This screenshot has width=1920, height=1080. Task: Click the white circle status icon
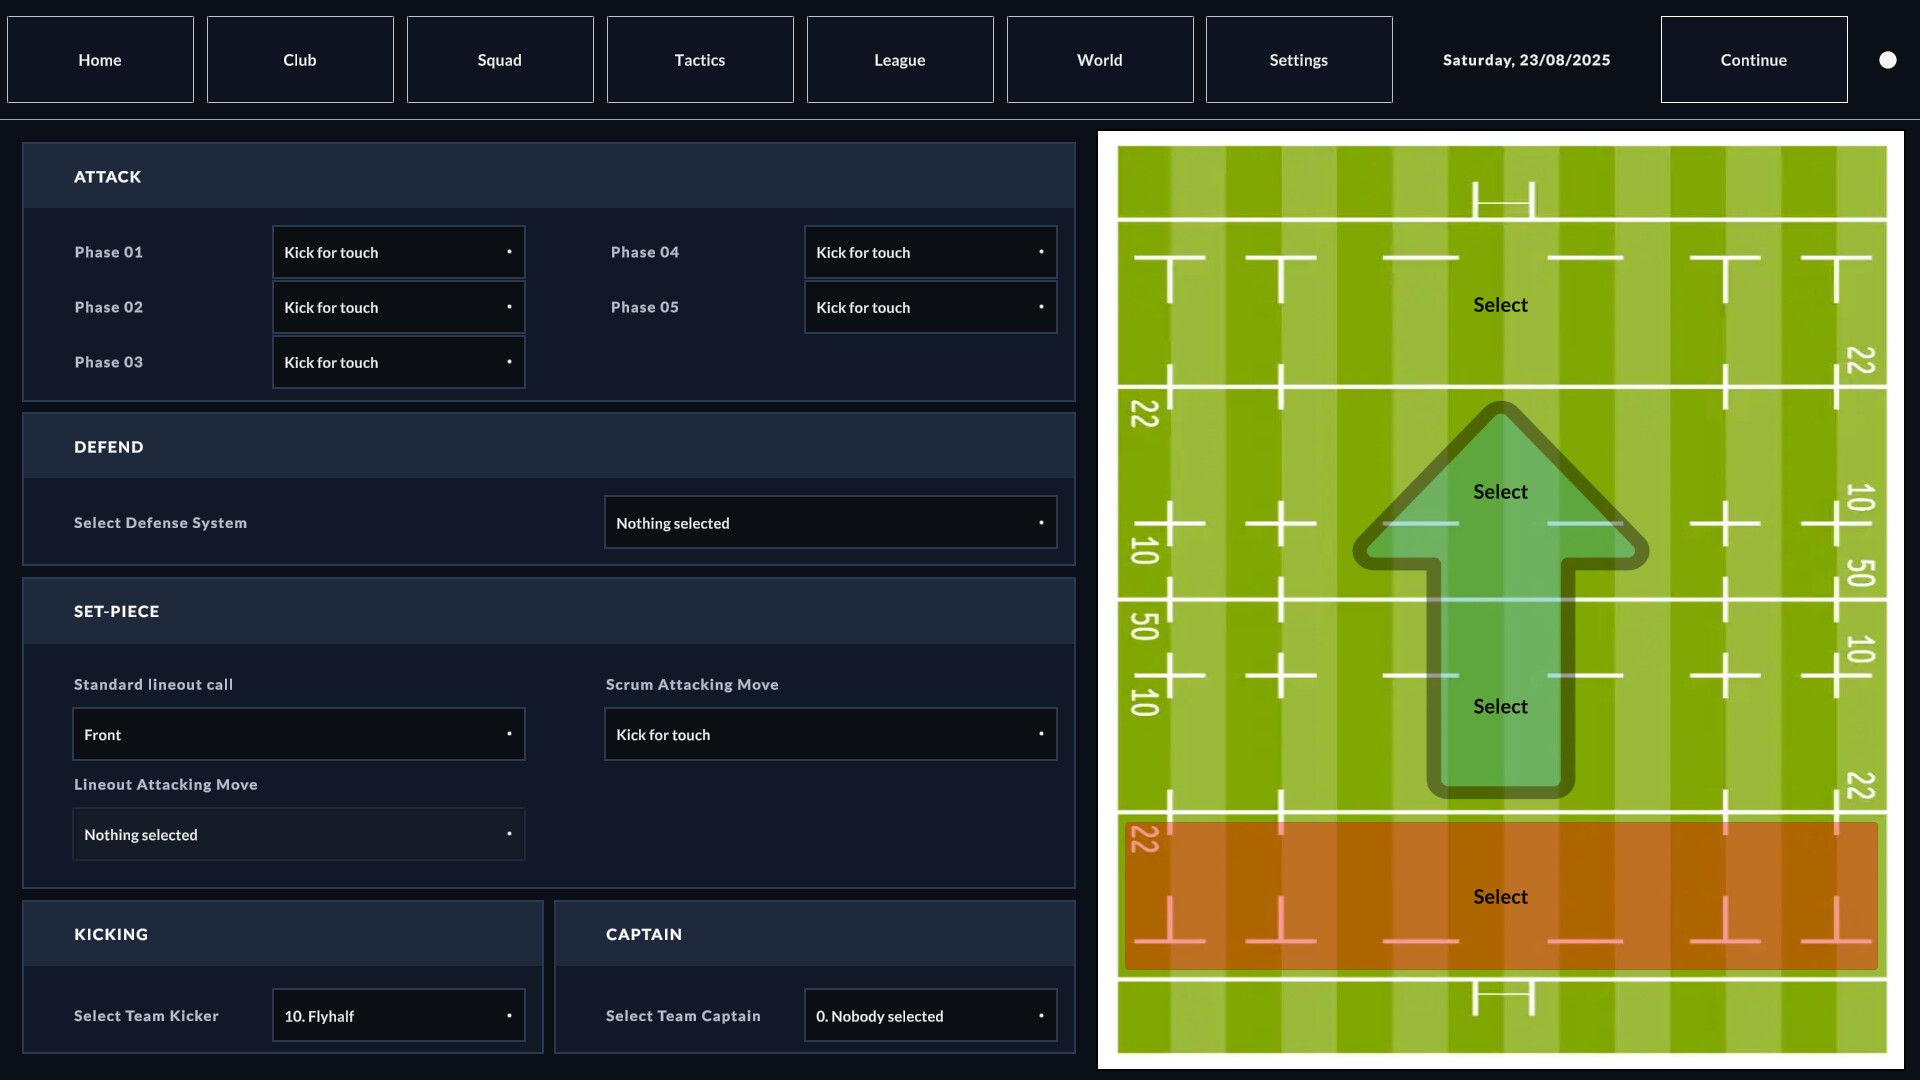[x=1888, y=59]
